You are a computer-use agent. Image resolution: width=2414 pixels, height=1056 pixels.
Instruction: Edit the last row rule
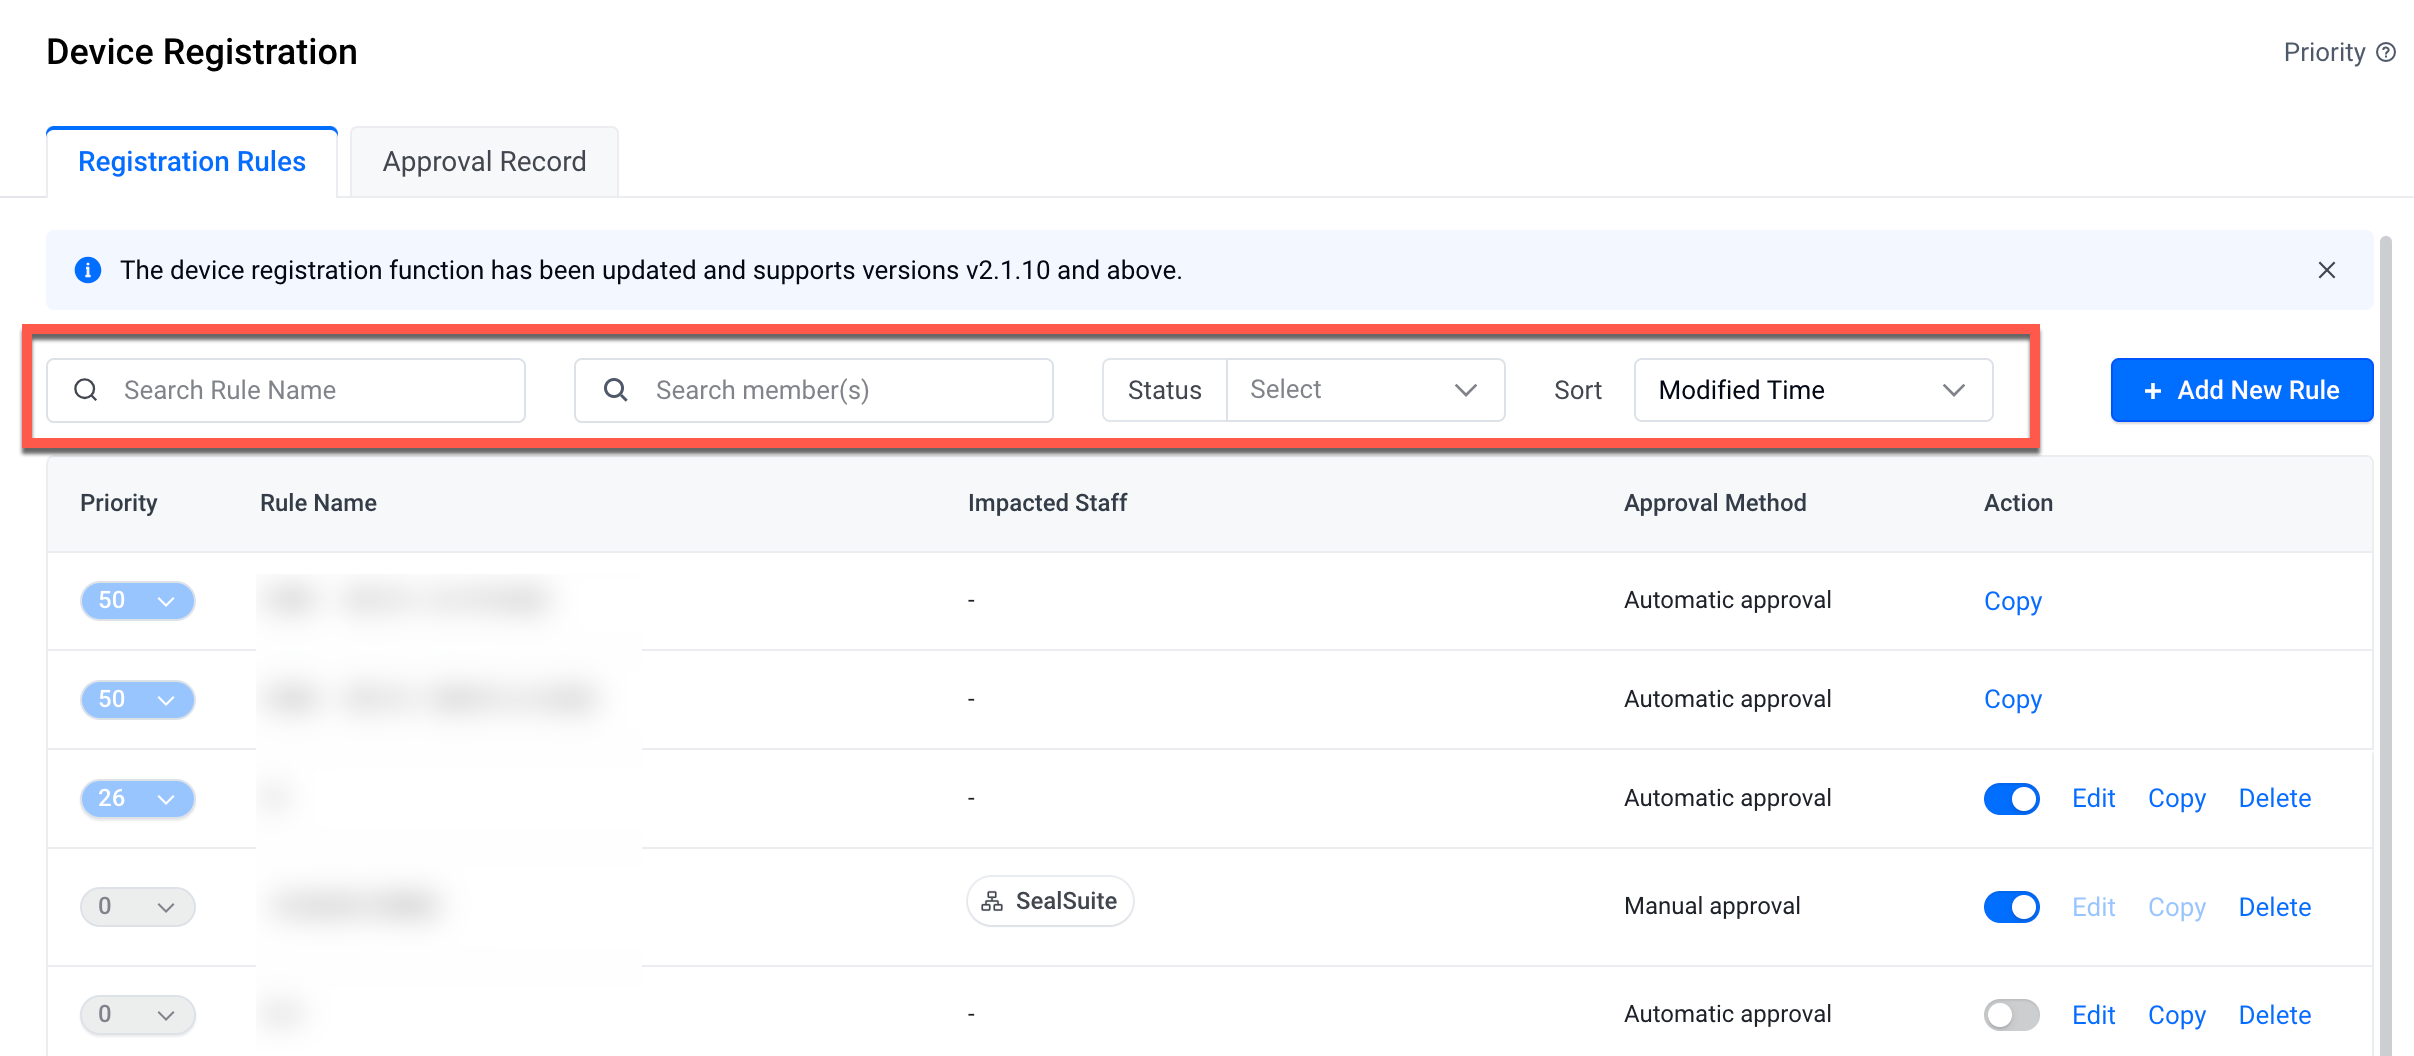click(x=2093, y=1015)
